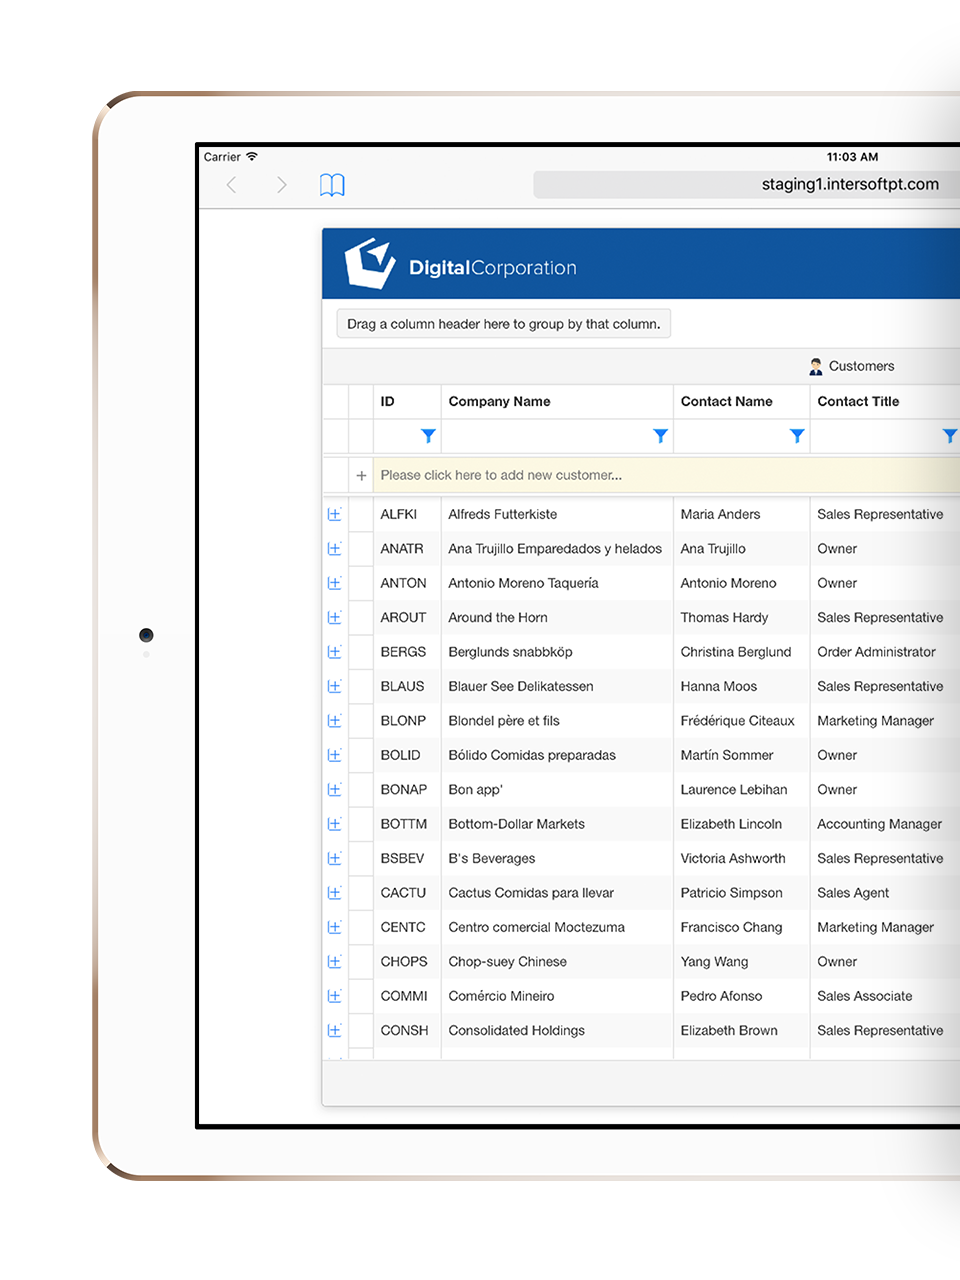Expand the BOTTM child rows
The image size is (960, 1280).
point(334,824)
